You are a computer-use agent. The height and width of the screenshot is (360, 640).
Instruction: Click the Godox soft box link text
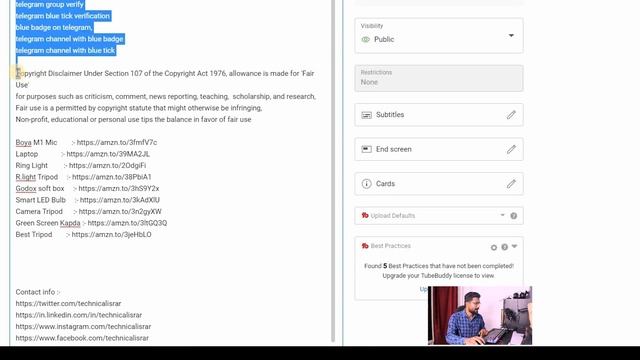tap(119, 189)
